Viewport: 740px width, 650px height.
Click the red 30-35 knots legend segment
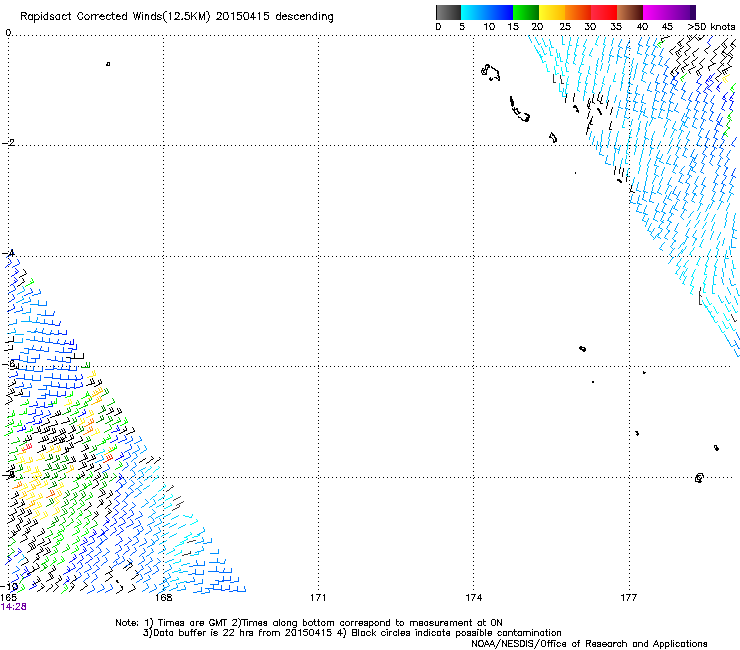[604, 12]
